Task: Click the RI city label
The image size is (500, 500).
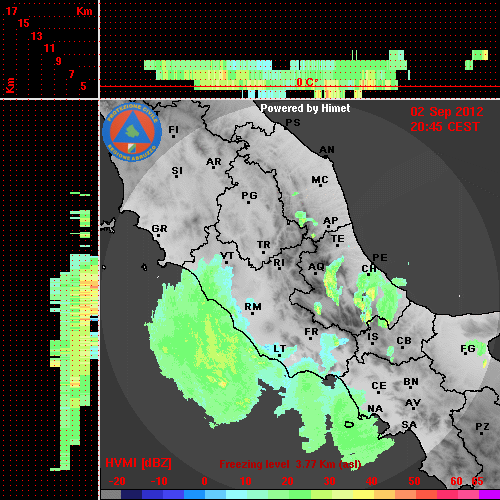Action: click(279, 263)
